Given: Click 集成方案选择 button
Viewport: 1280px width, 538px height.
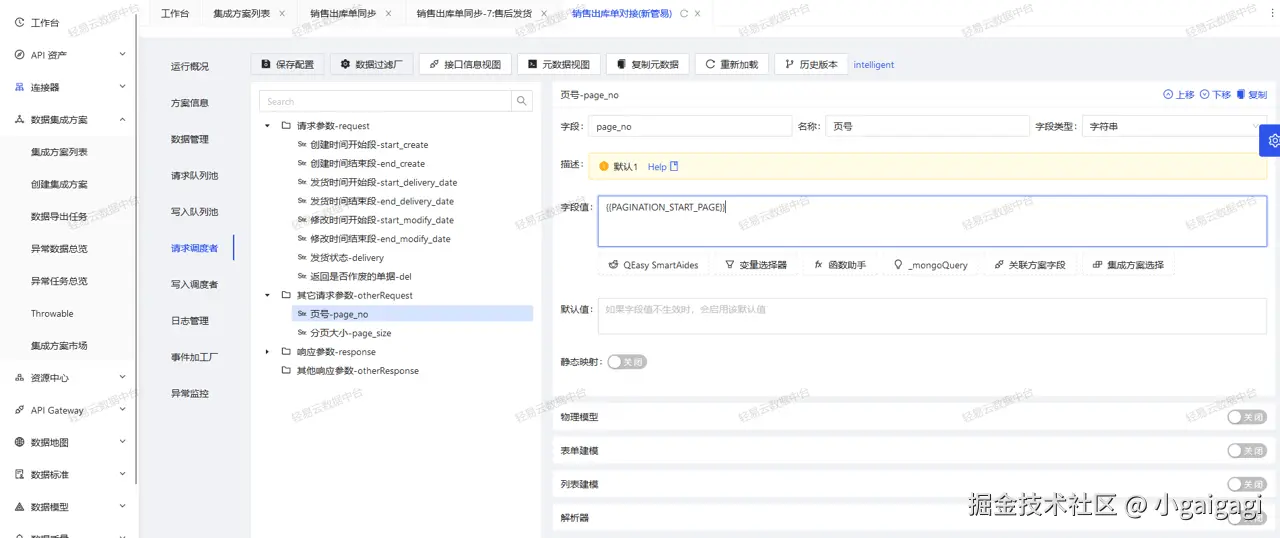Looking at the screenshot, I should click(x=1128, y=265).
